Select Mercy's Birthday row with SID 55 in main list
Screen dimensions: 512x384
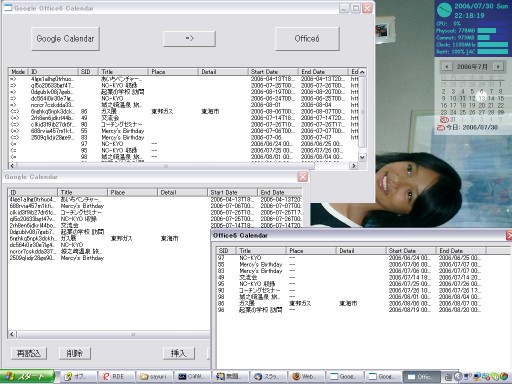(x=183, y=131)
